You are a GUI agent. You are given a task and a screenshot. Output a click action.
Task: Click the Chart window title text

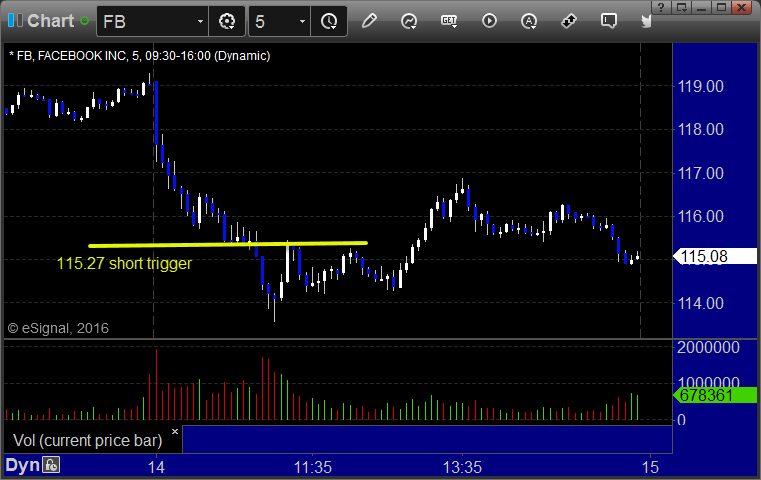[50, 21]
